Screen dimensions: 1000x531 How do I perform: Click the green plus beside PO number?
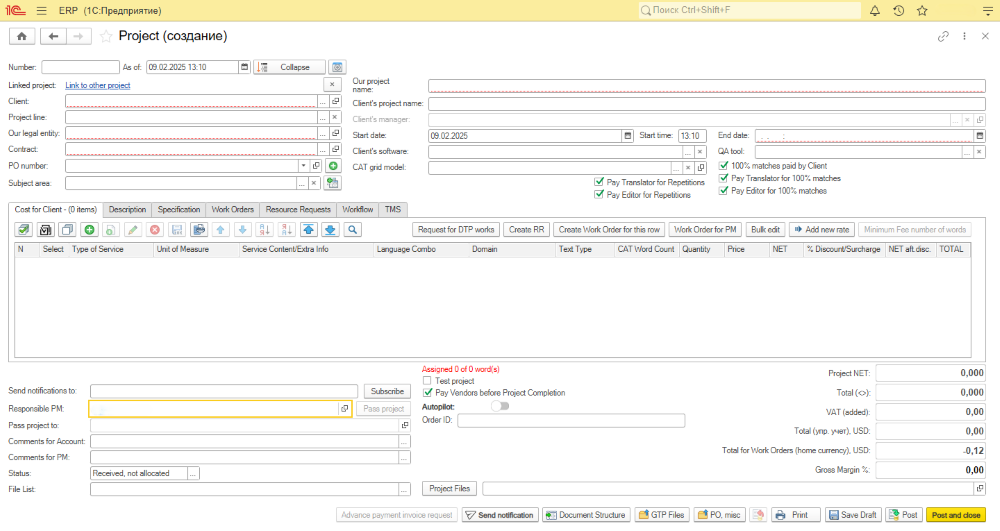click(333, 166)
